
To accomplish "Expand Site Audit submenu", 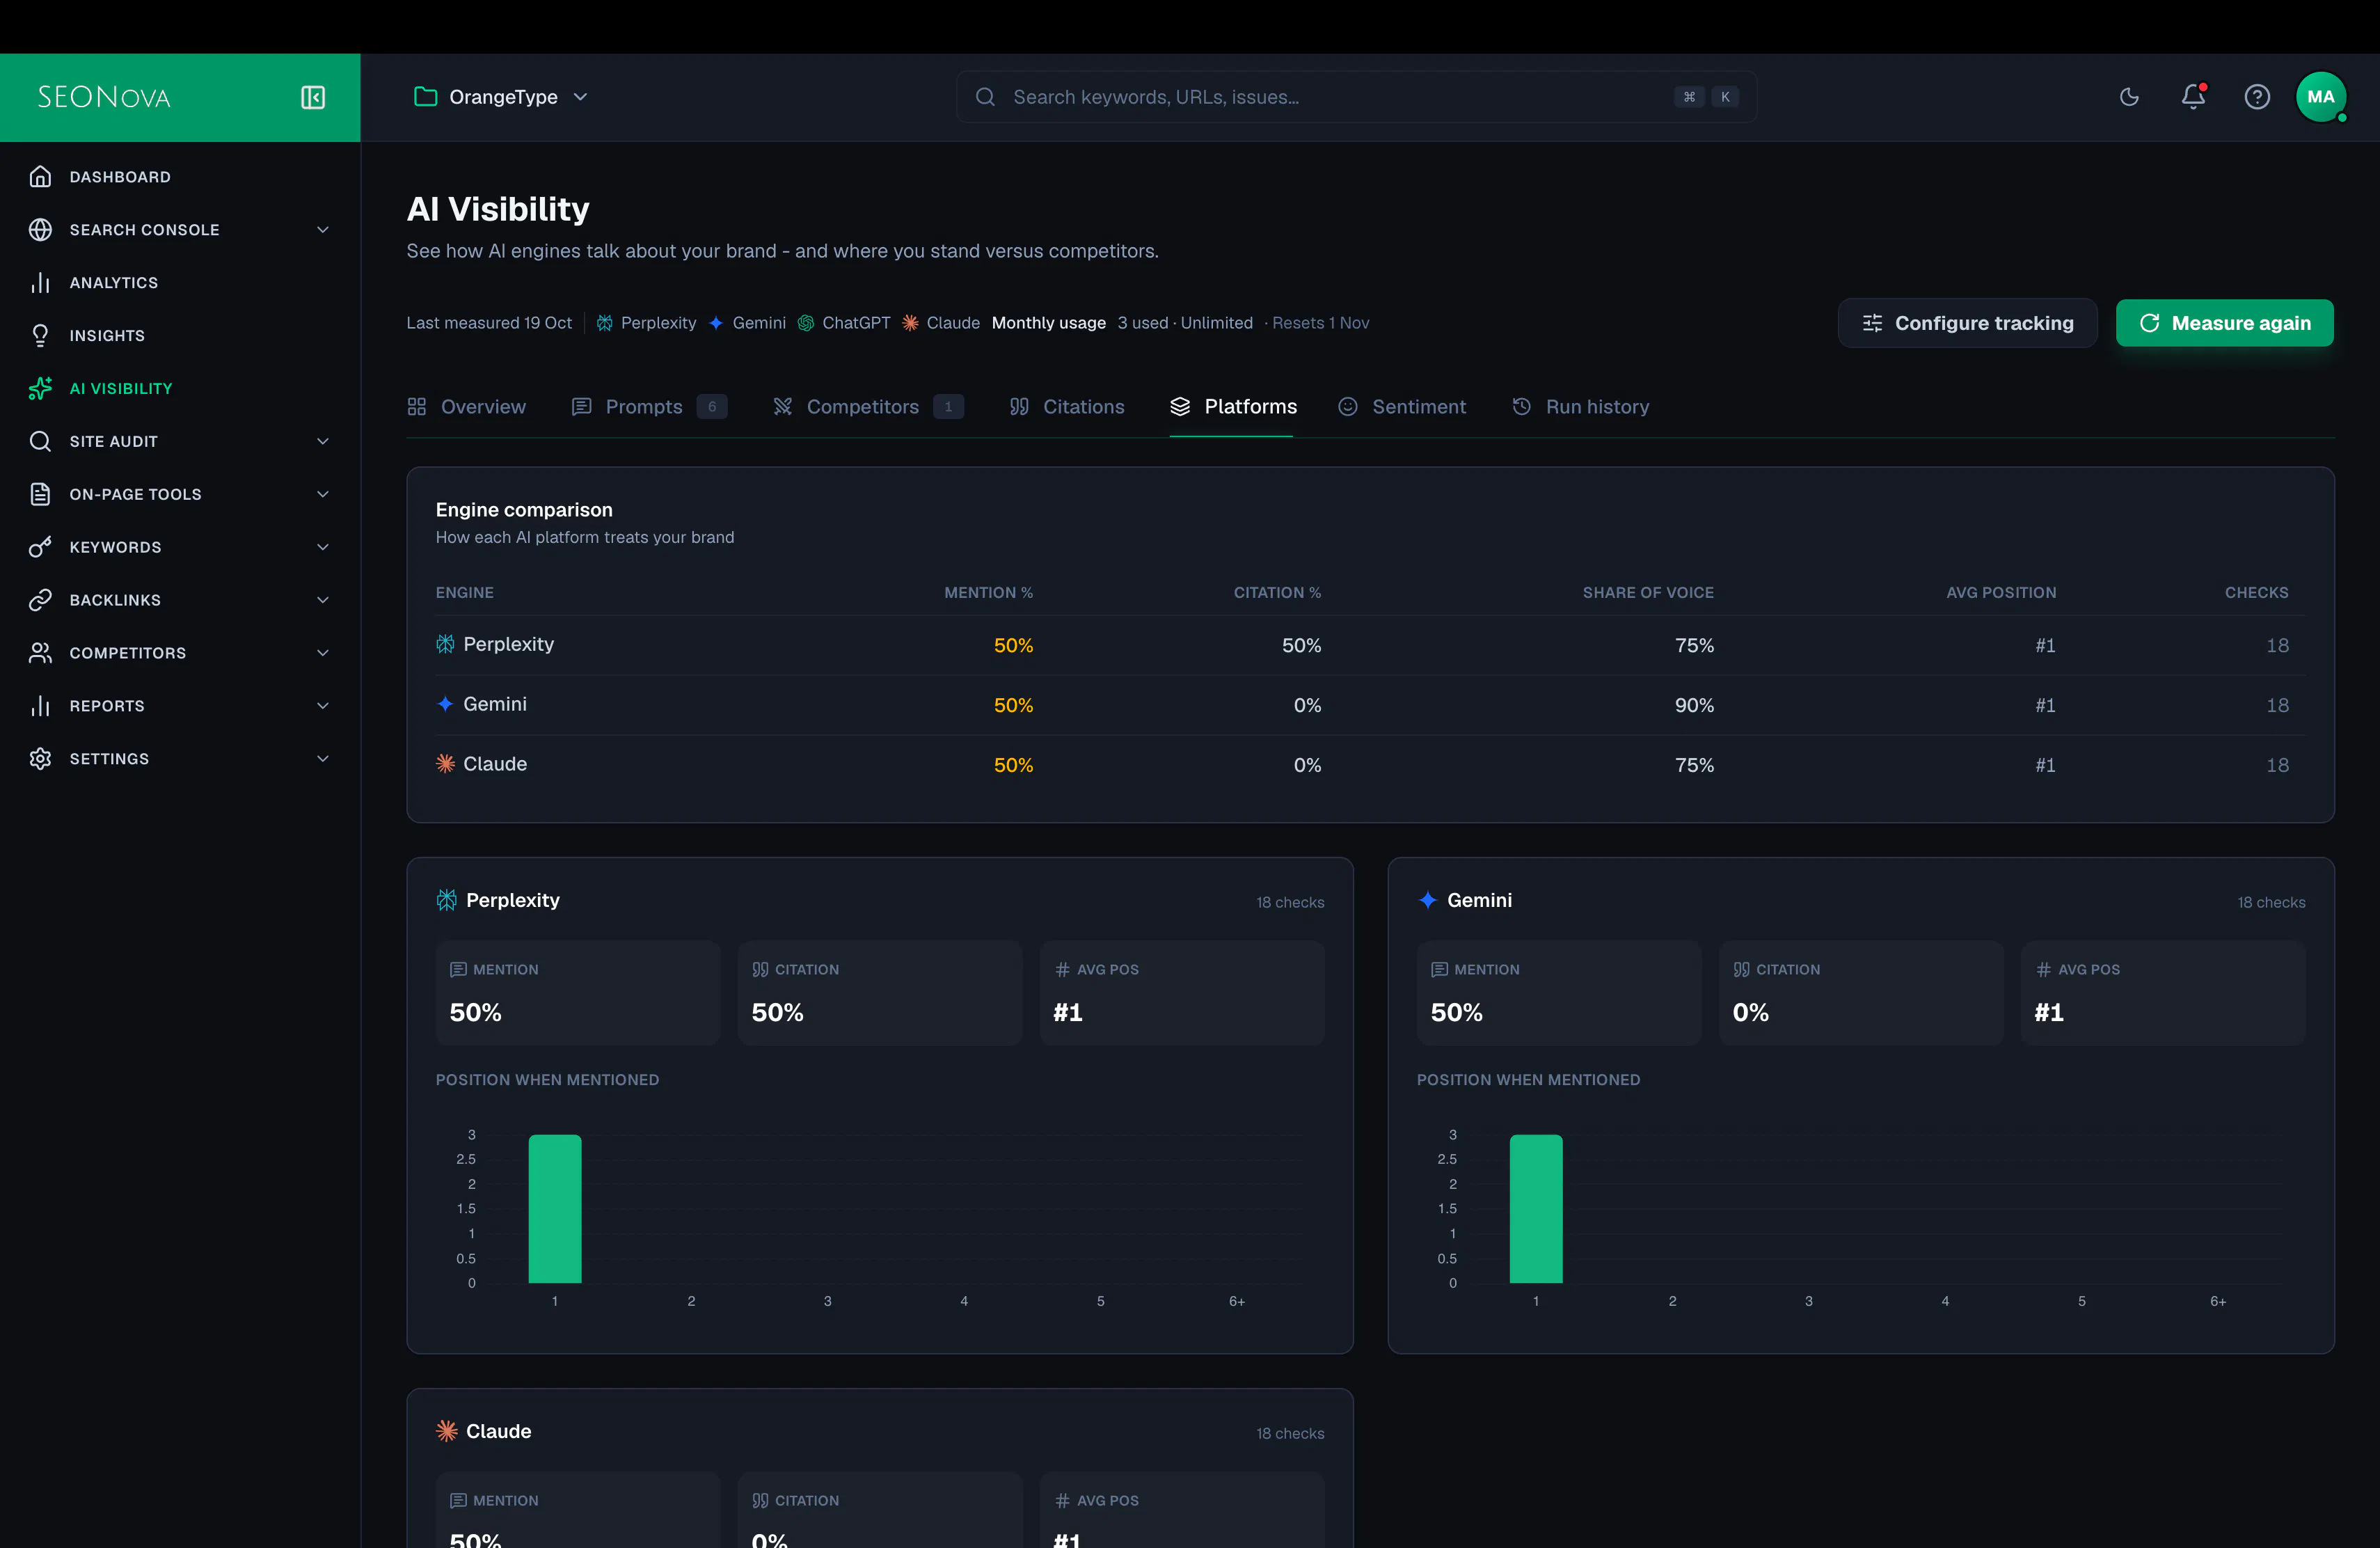I will click(x=323, y=442).
